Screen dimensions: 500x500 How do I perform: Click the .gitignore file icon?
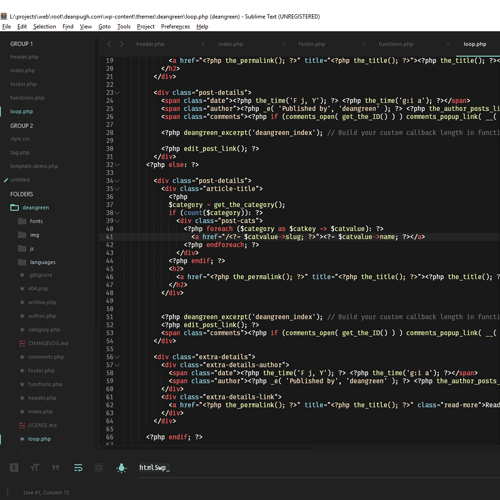pos(22,275)
